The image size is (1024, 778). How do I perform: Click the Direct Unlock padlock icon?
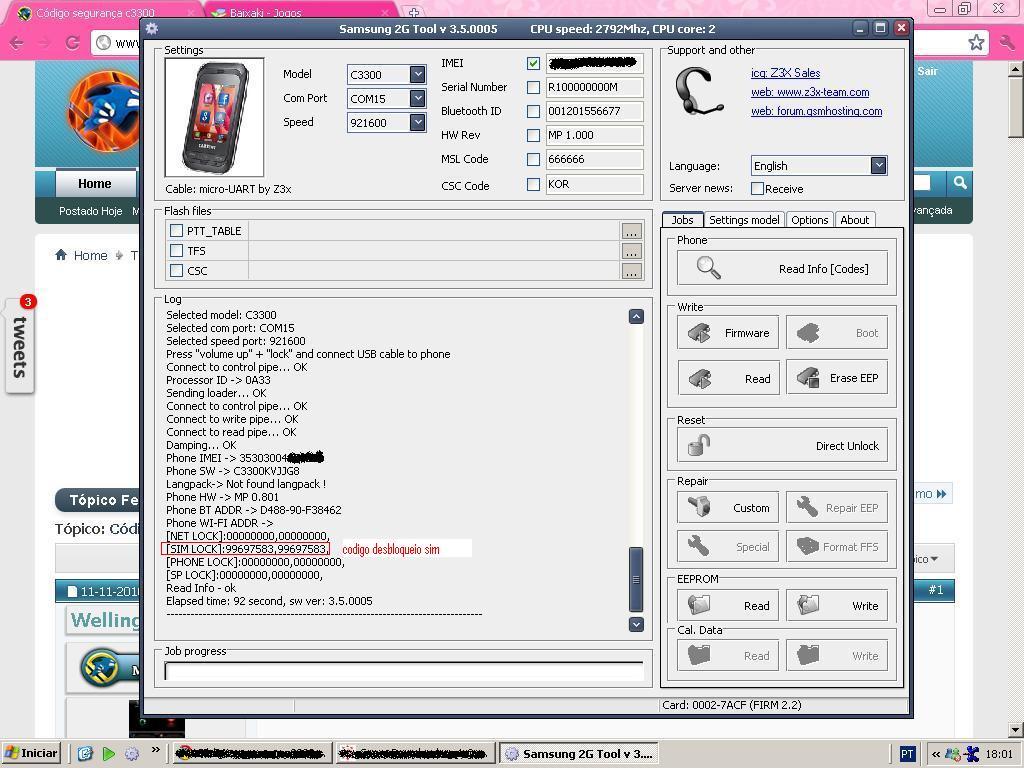699,446
